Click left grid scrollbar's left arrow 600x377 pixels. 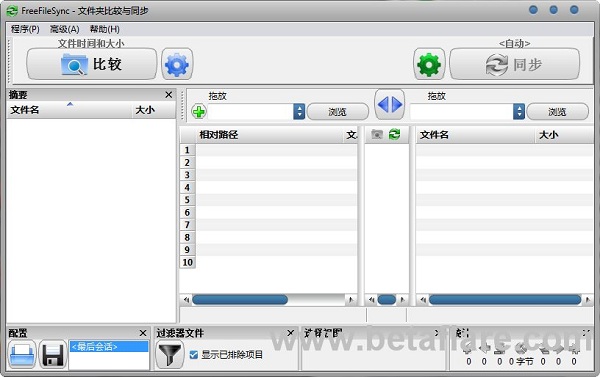(x=186, y=300)
